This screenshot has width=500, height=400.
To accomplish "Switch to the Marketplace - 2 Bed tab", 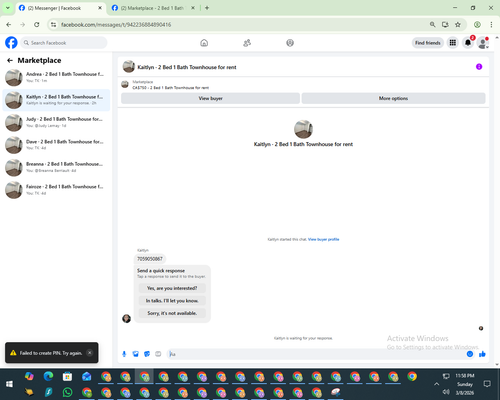I will click(152, 8).
